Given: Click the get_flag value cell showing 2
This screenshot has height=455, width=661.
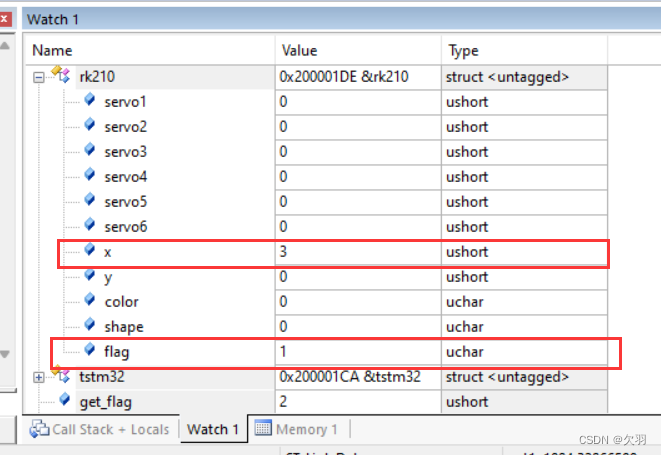Looking at the screenshot, I should pyautogui.click(x=358, y=401).
